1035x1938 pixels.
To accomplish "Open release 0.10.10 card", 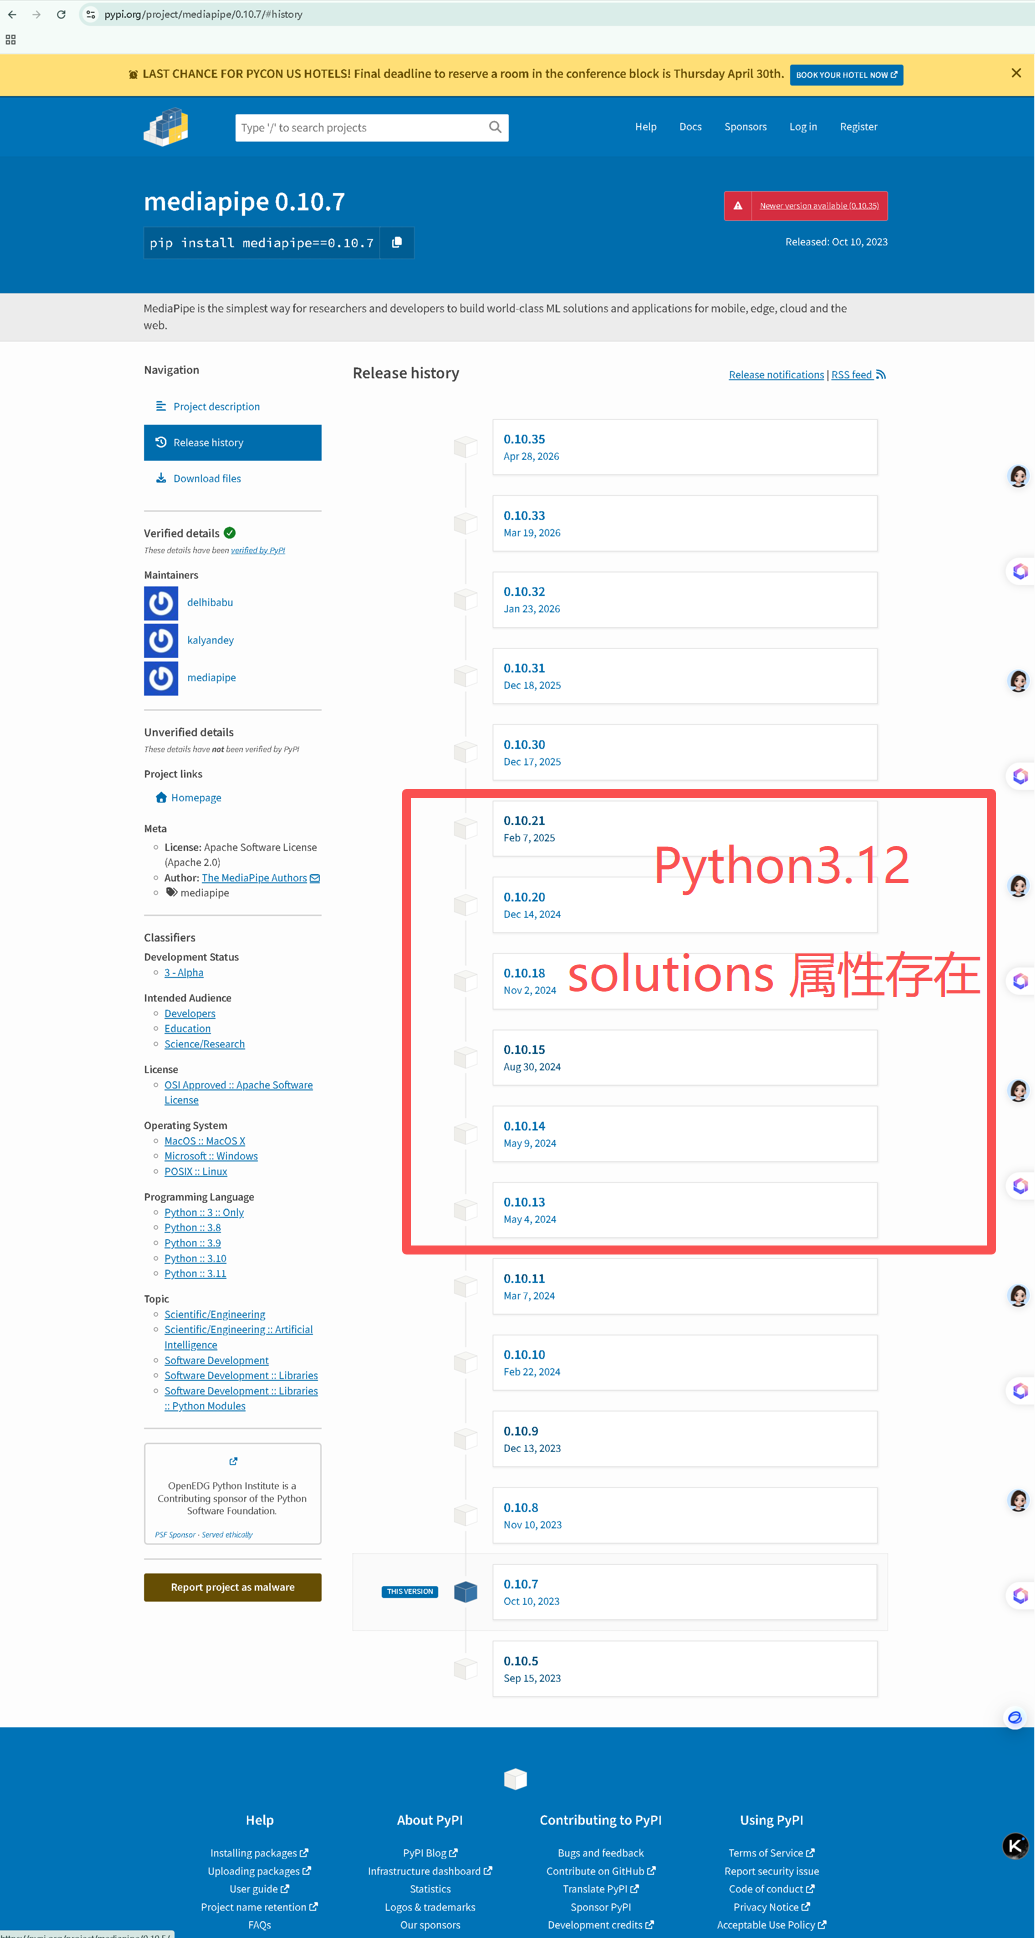I will [x=685, y=1363].
